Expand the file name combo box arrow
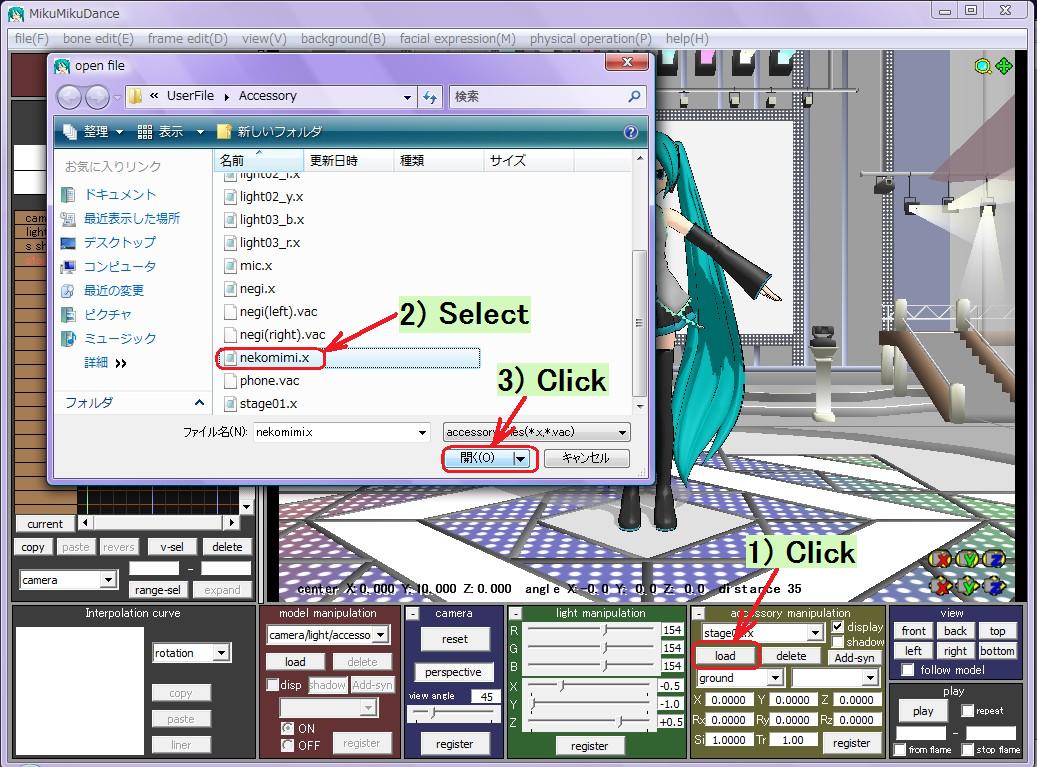1037x767 pixels. pyautogui.click(x=422, y=432)
